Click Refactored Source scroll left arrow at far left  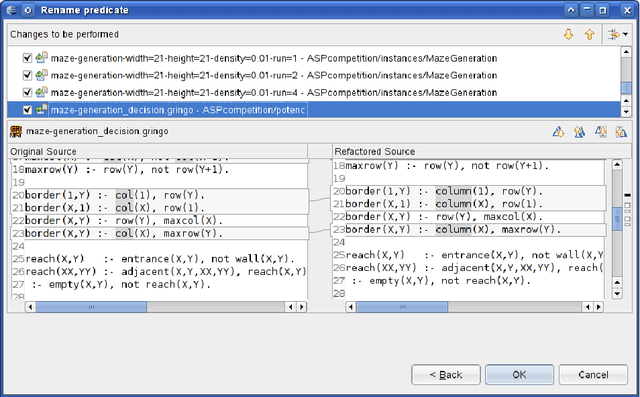(351, 307)
